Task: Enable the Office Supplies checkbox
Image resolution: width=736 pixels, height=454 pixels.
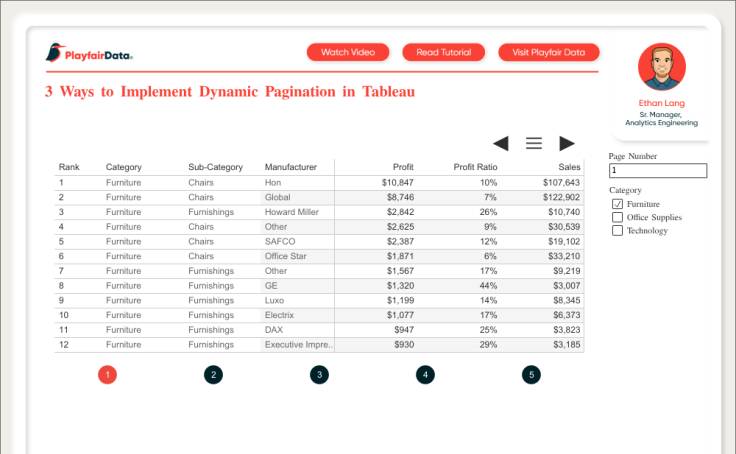Action: [x=617, y=217]
